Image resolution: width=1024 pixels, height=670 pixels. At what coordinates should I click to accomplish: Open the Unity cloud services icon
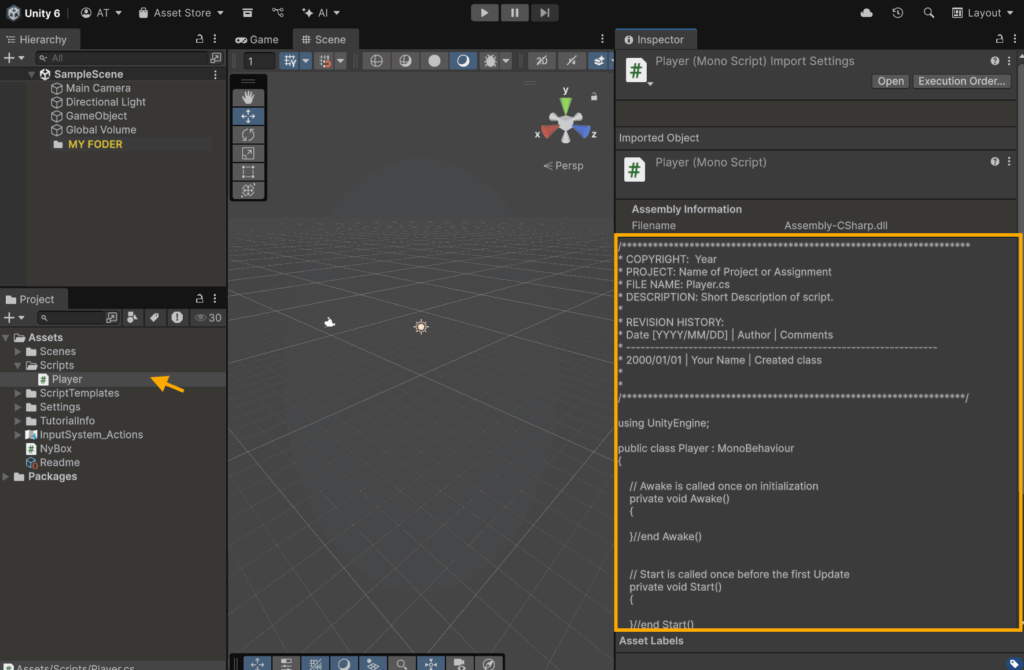coord(866,12)
